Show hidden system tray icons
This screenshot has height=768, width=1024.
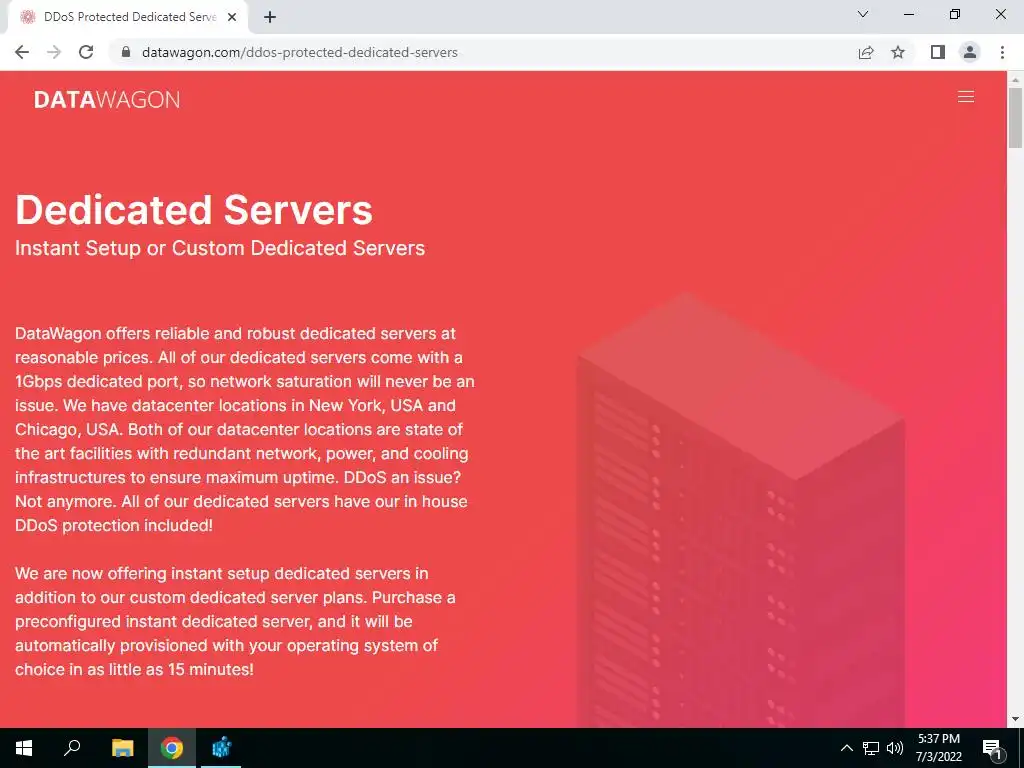(846, 748)
